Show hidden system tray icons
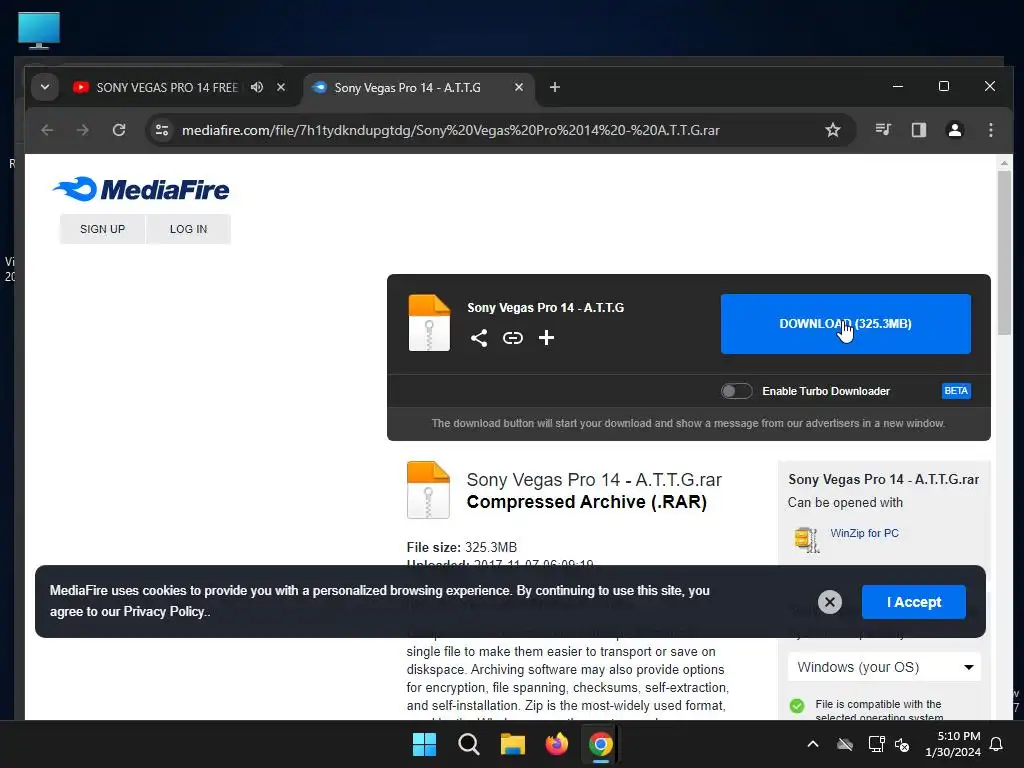The width and height of the screenshot is (1024, 768). (x=813, y=744)
